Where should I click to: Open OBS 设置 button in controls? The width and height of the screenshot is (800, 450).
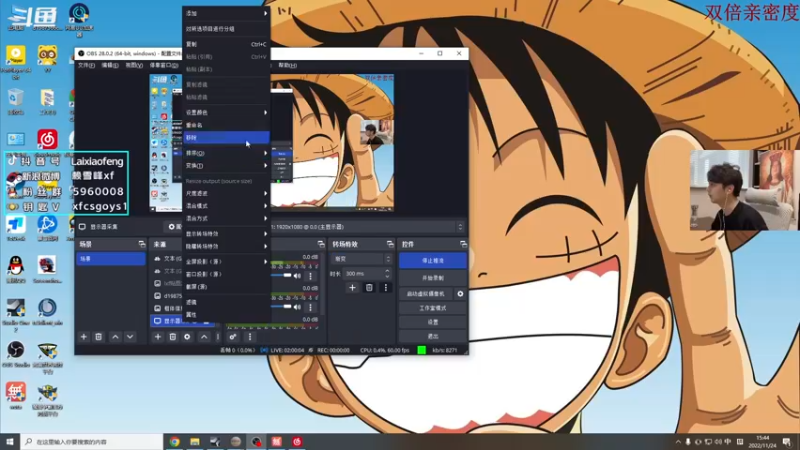pyautogui.click(x=433, y=322)
